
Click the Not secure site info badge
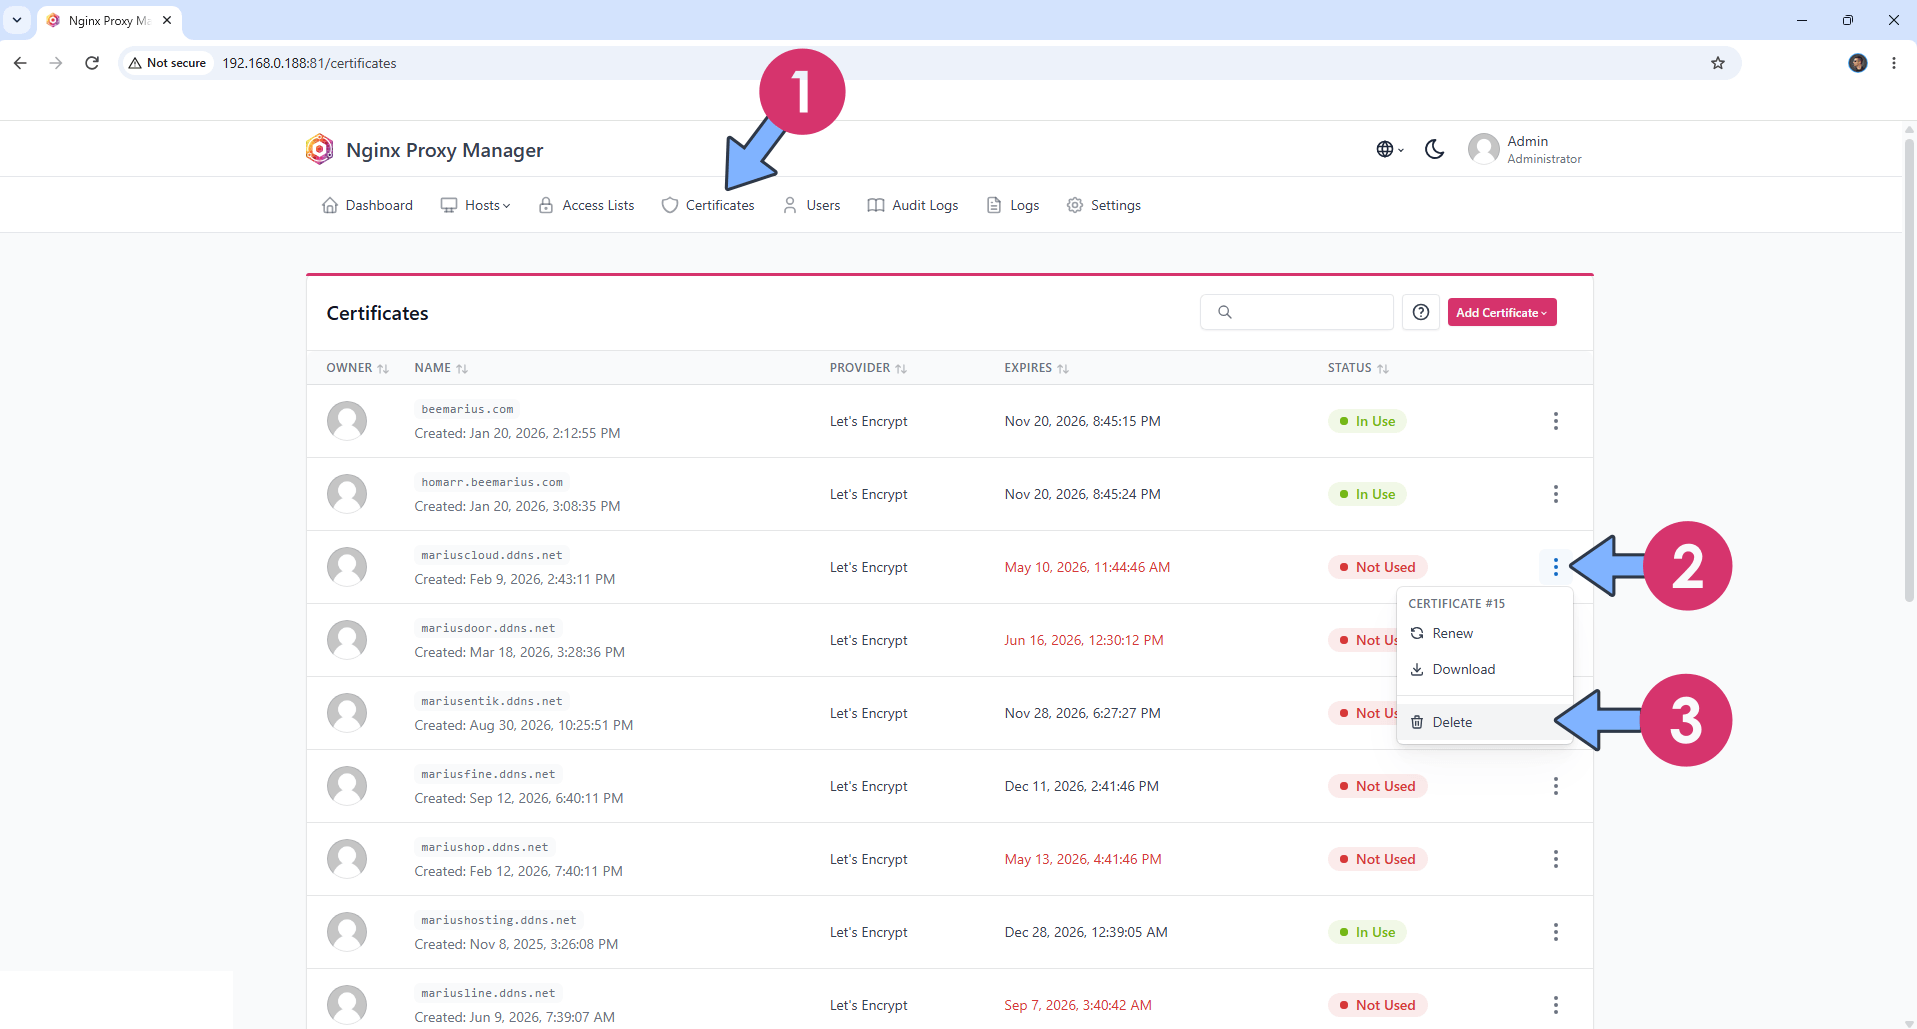coord(167,63)
